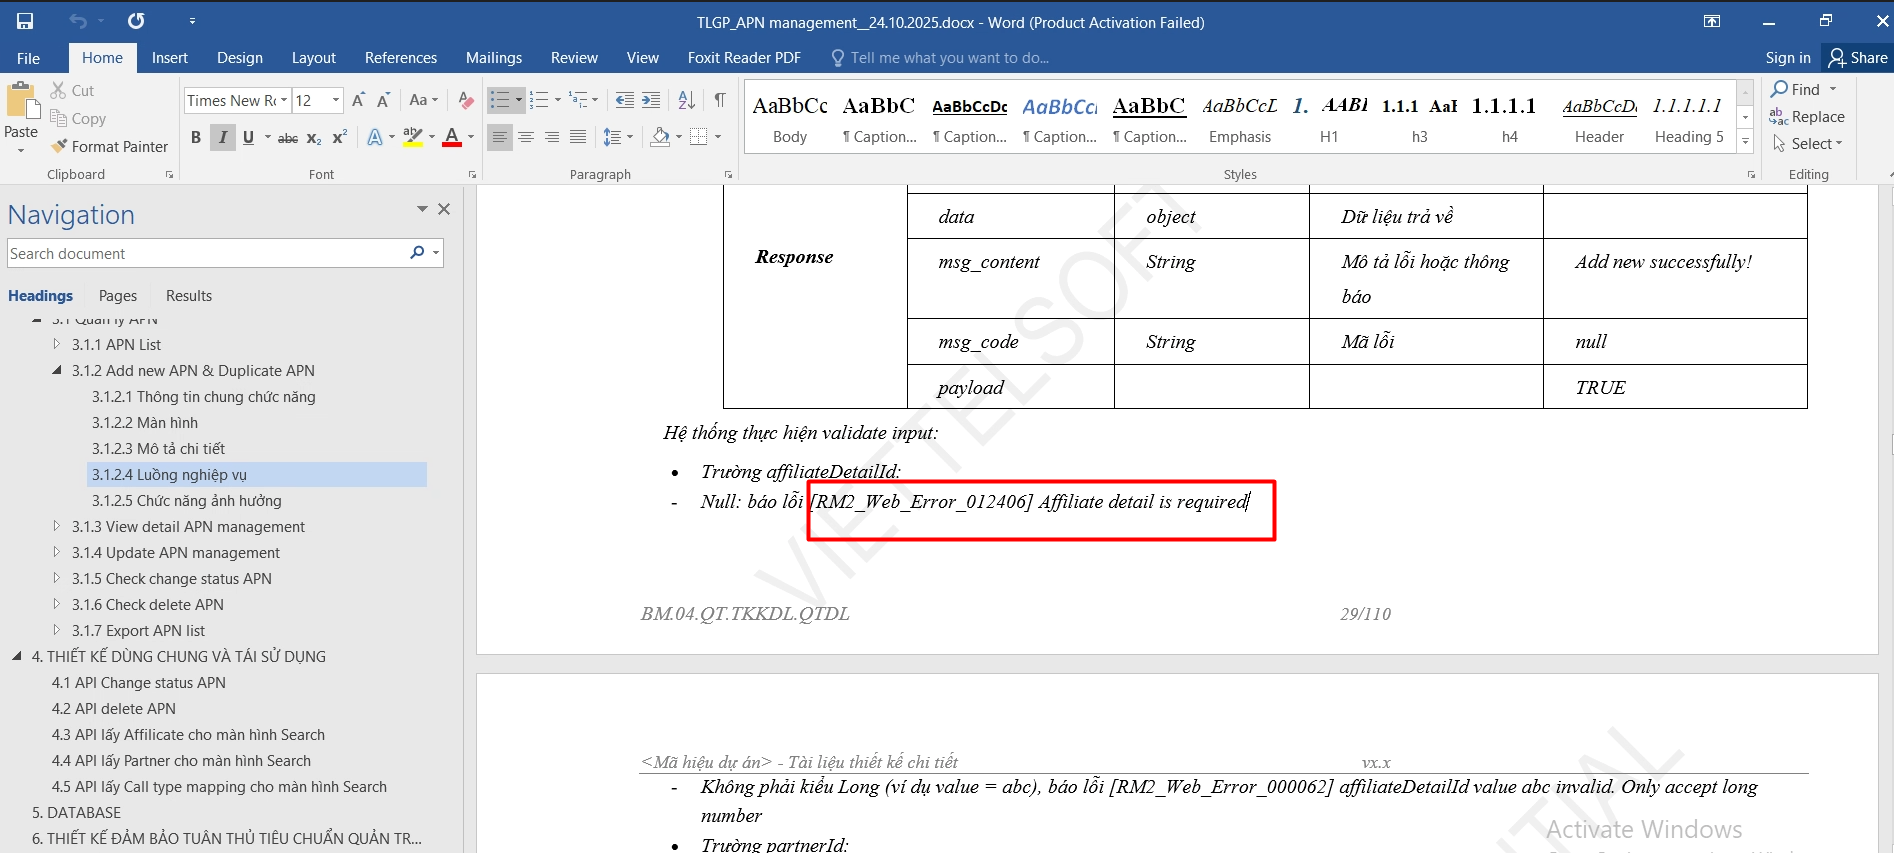Toggle Strikethrough formatting

click(287, 138)
